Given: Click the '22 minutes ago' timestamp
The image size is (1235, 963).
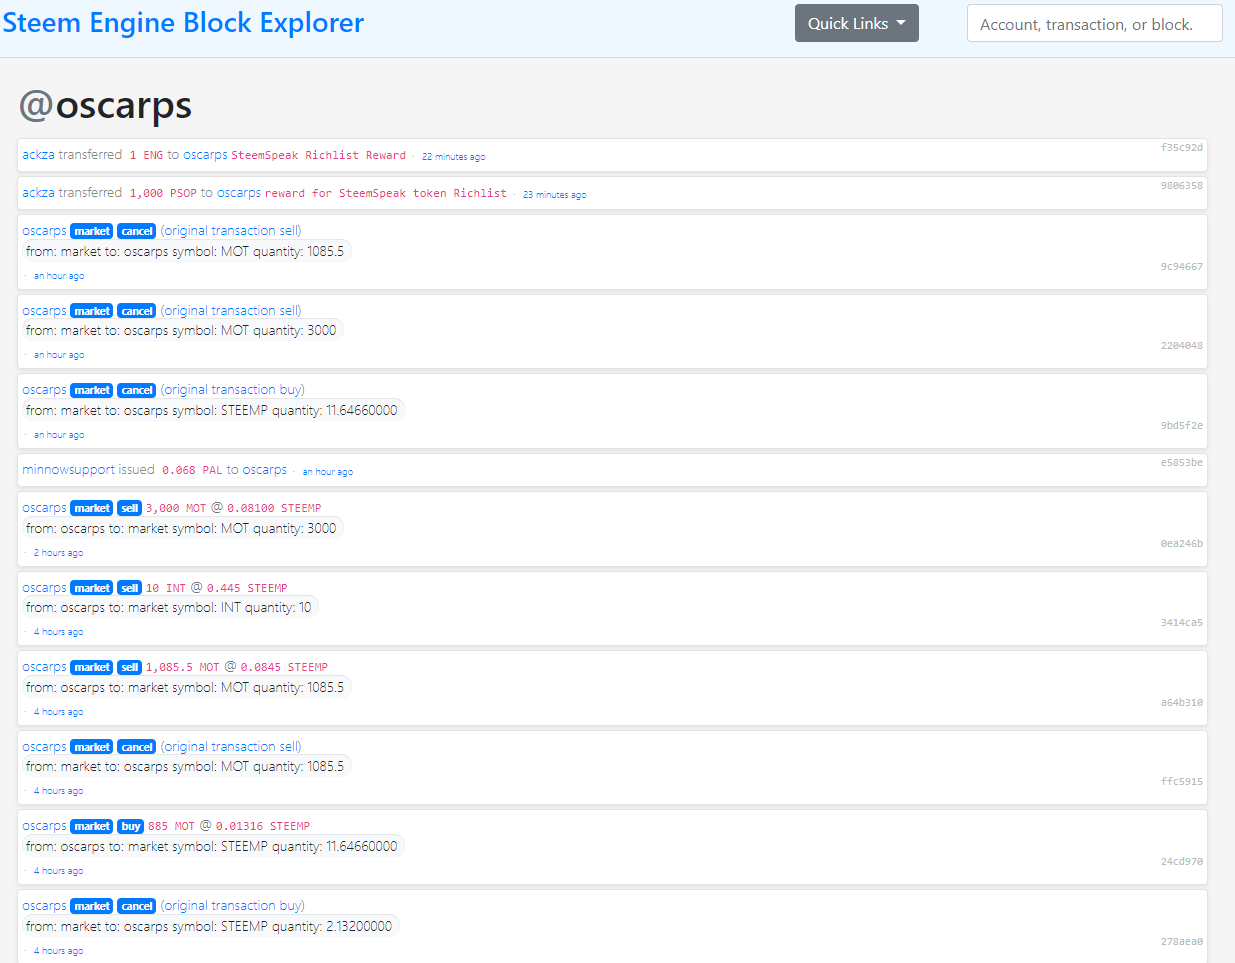Looking at the screenshot, I should click(x=453, y=157).
